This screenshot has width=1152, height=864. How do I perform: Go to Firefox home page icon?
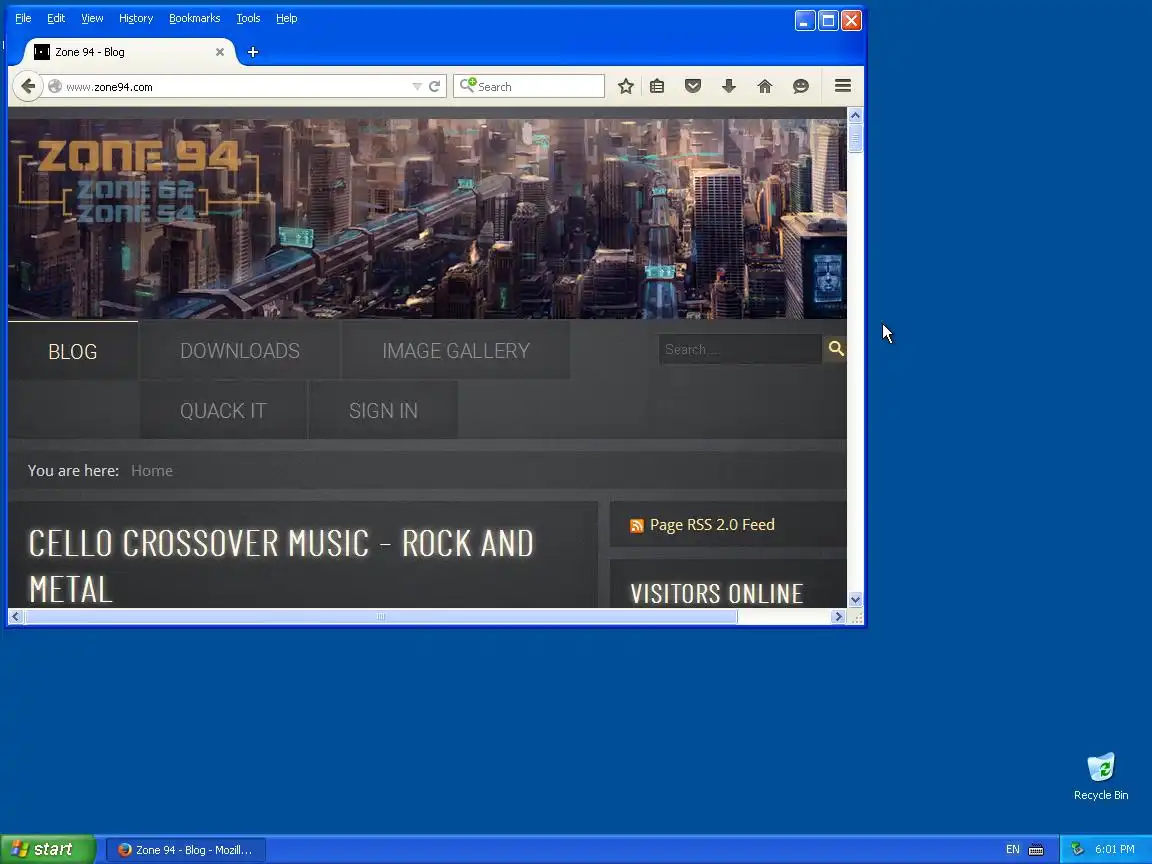coord(765,87)
